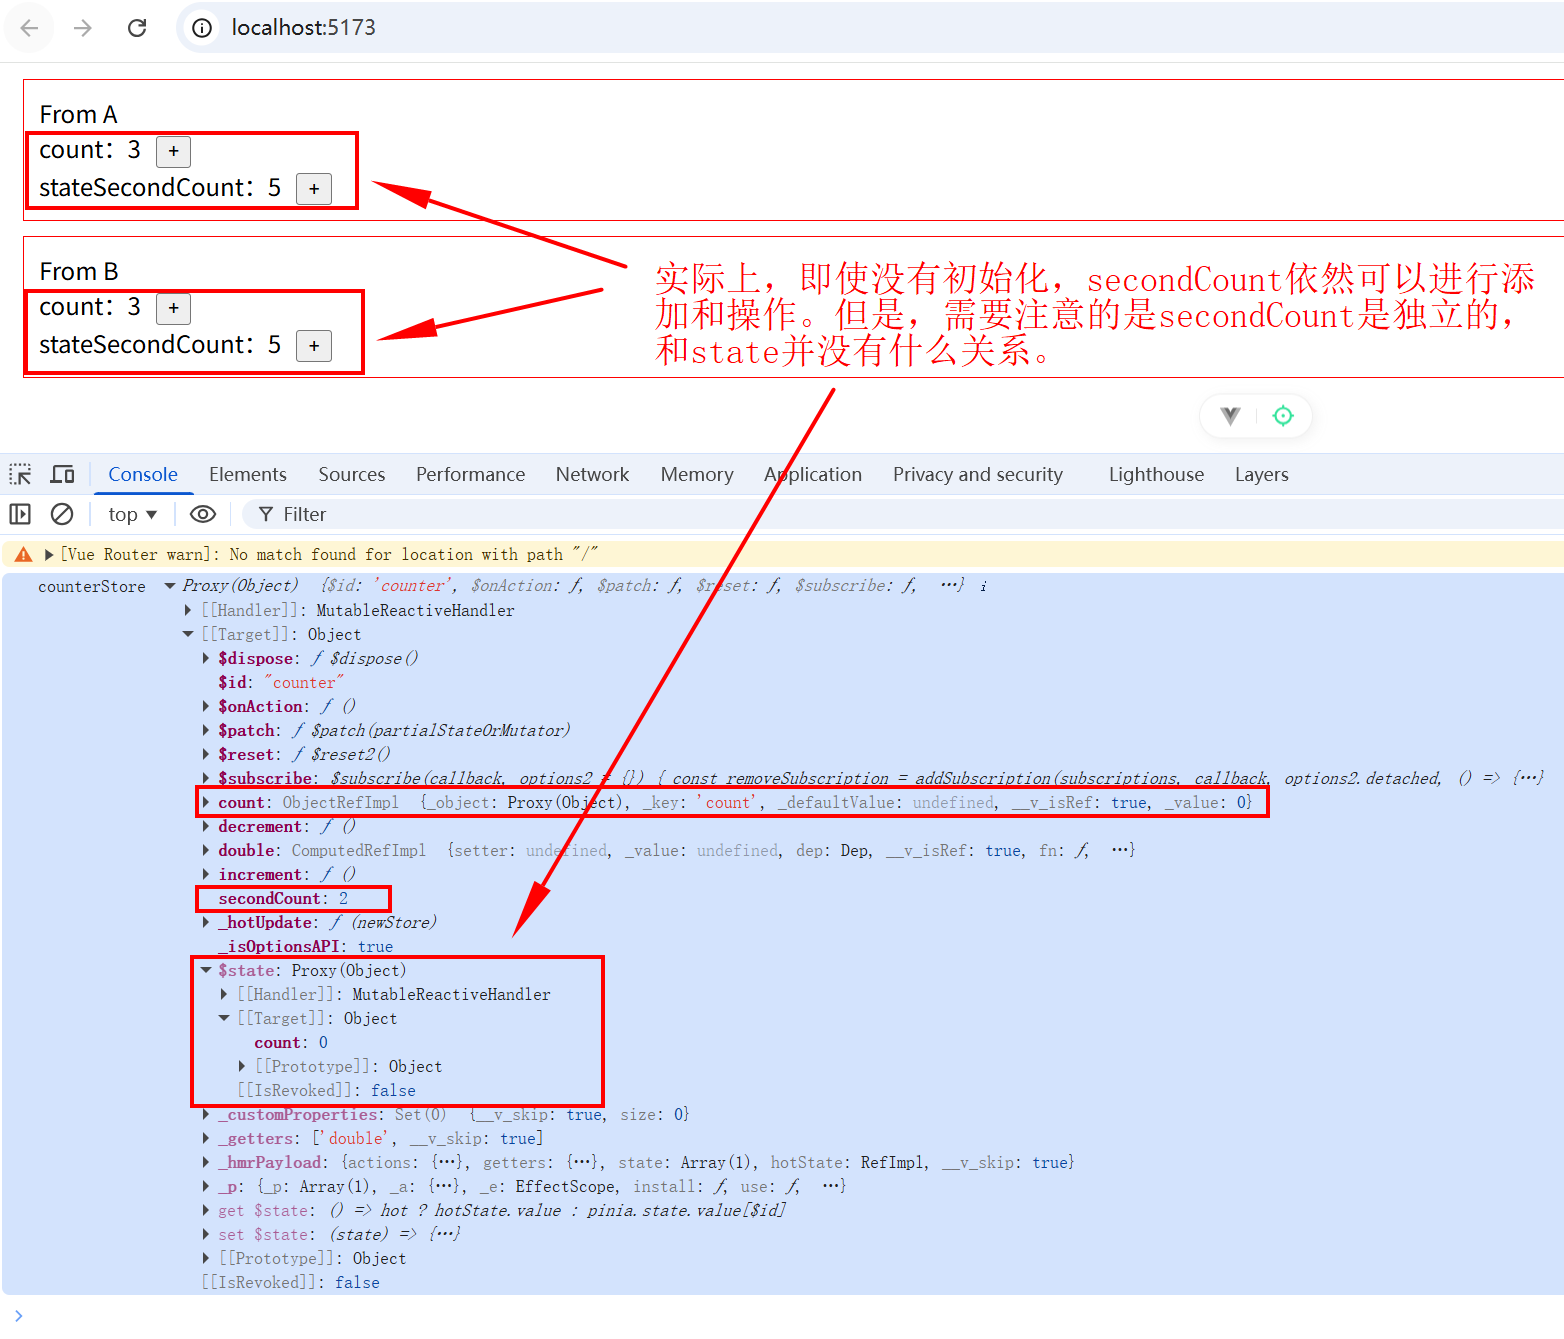Viewport: 1564px width, 1339px height.
Task: Open the Sources tab
Action: click(x=352, y=475)
